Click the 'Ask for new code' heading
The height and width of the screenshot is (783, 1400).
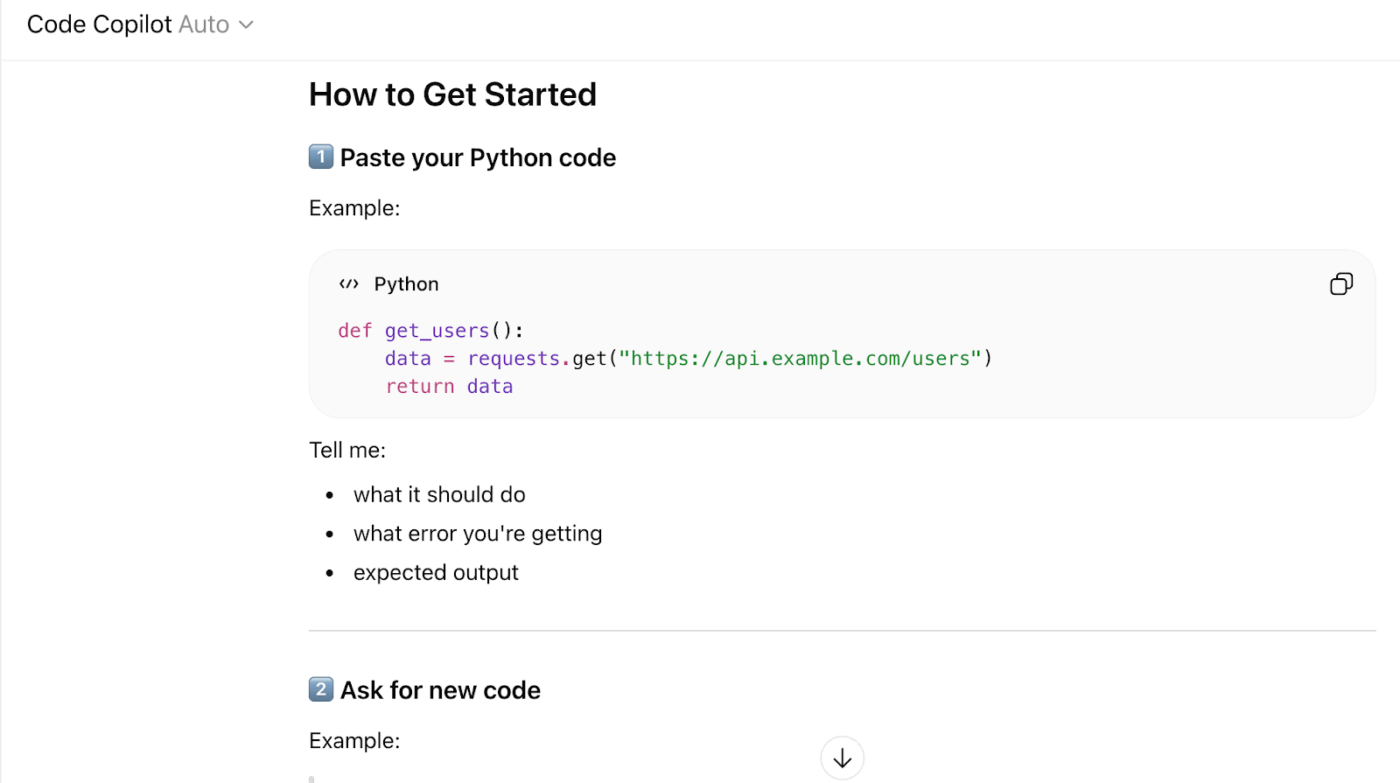(438, 689)
